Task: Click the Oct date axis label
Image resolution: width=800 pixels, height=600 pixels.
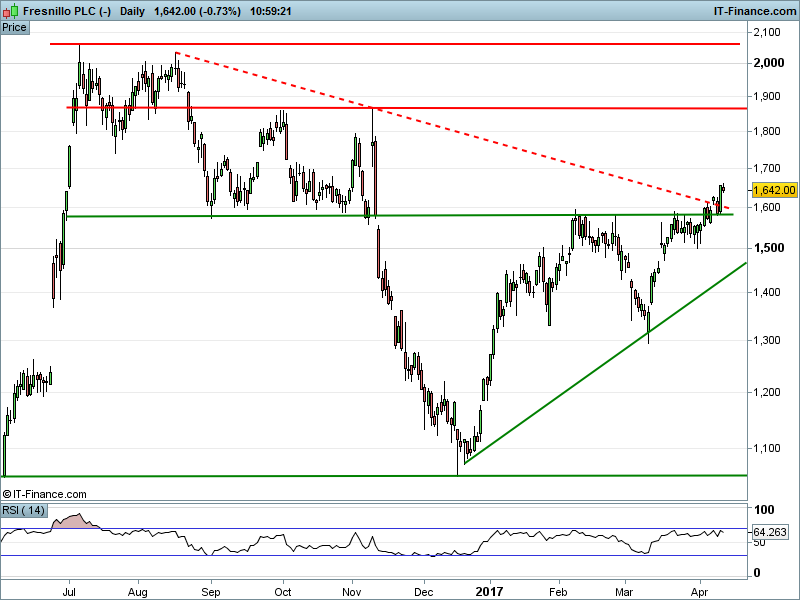Action: click(x=283, y=592)
